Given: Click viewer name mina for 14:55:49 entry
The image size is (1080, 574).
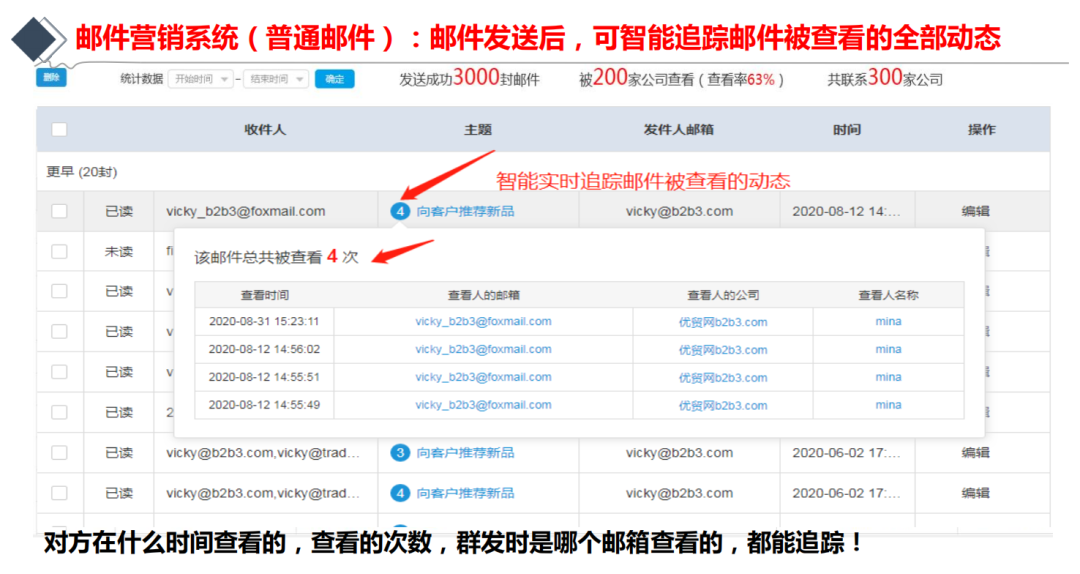Looking at the screenshot, I should point(888,405).
